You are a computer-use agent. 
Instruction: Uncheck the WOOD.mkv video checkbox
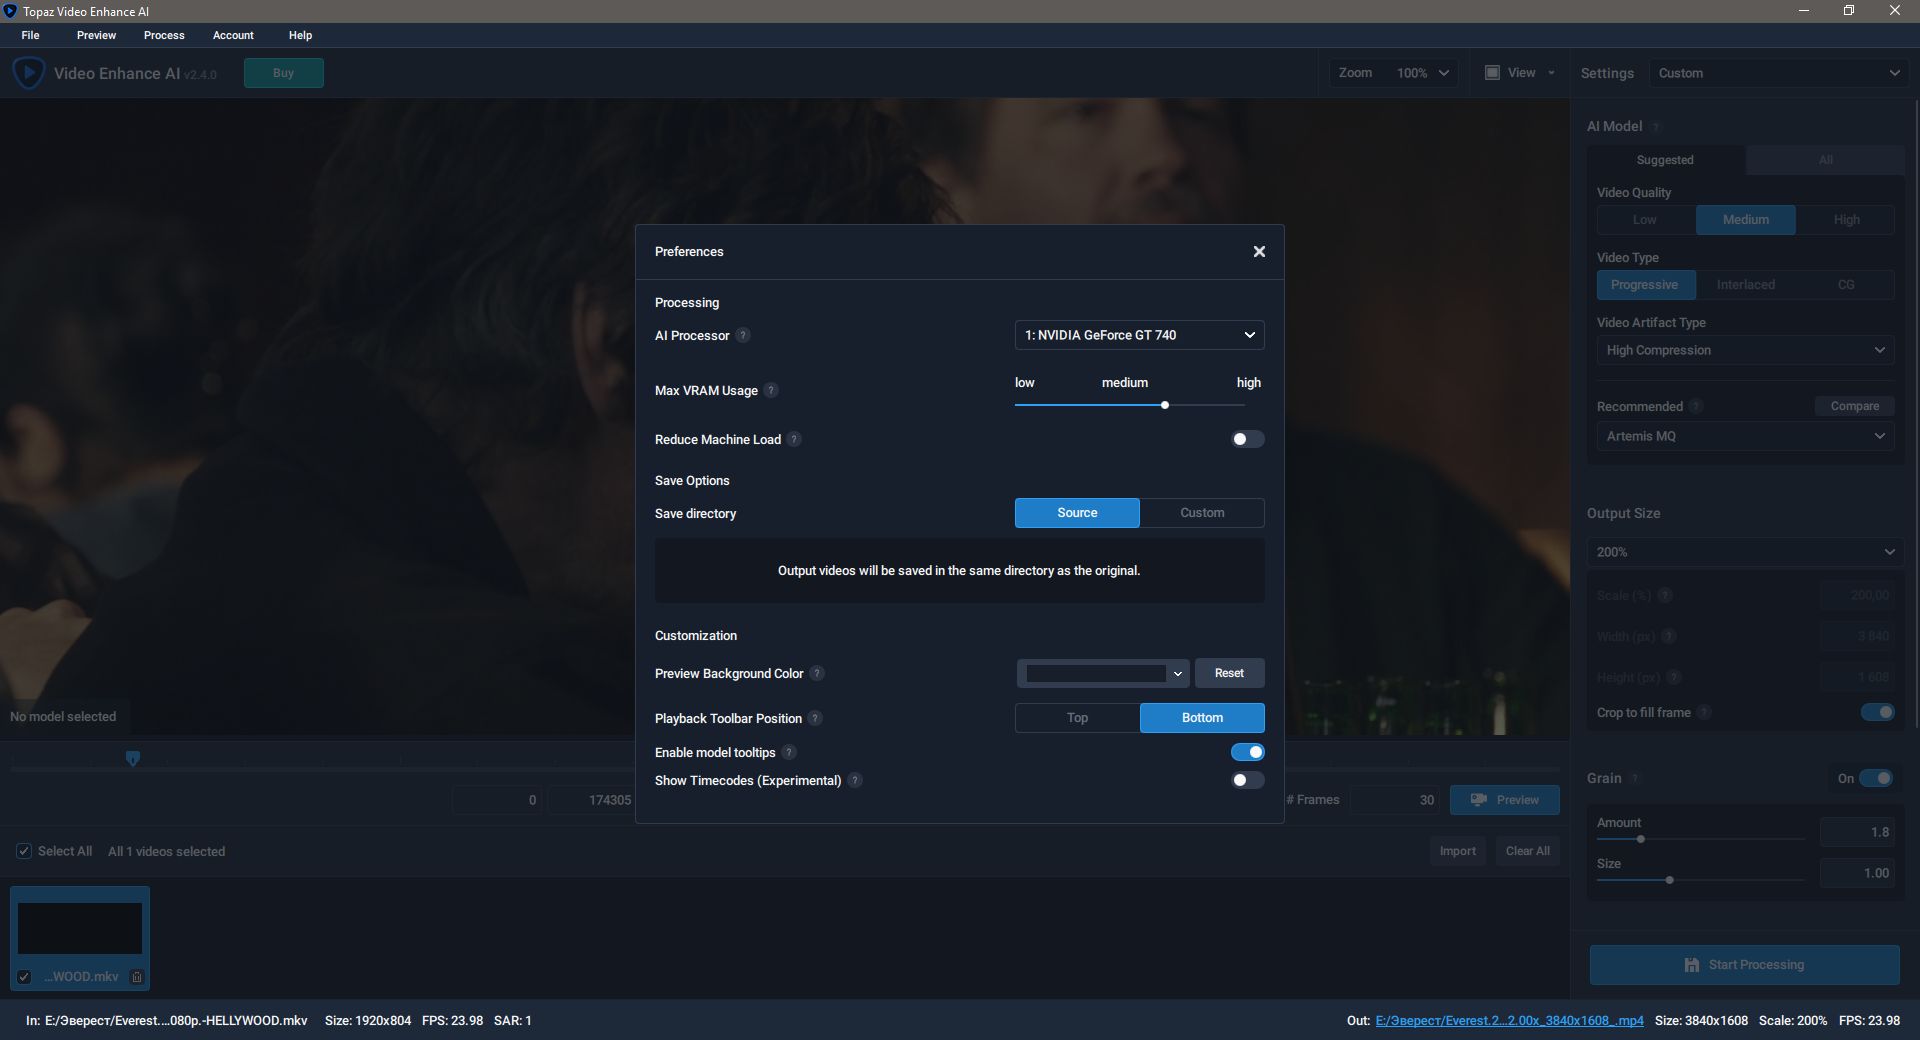tap(24, 977)
